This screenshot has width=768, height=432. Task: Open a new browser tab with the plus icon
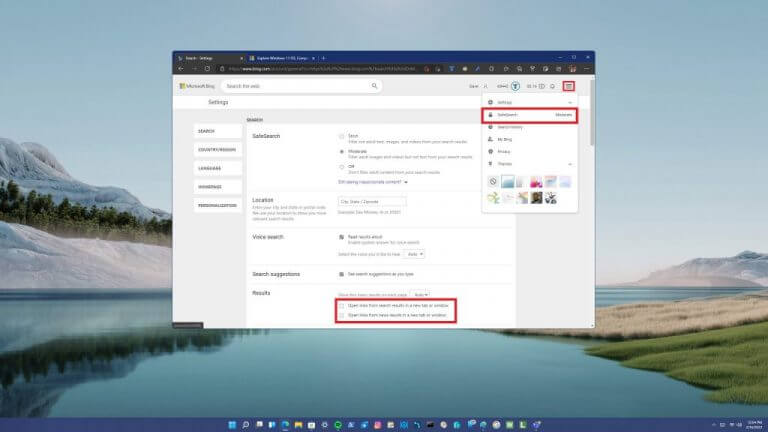click(324, 58)
